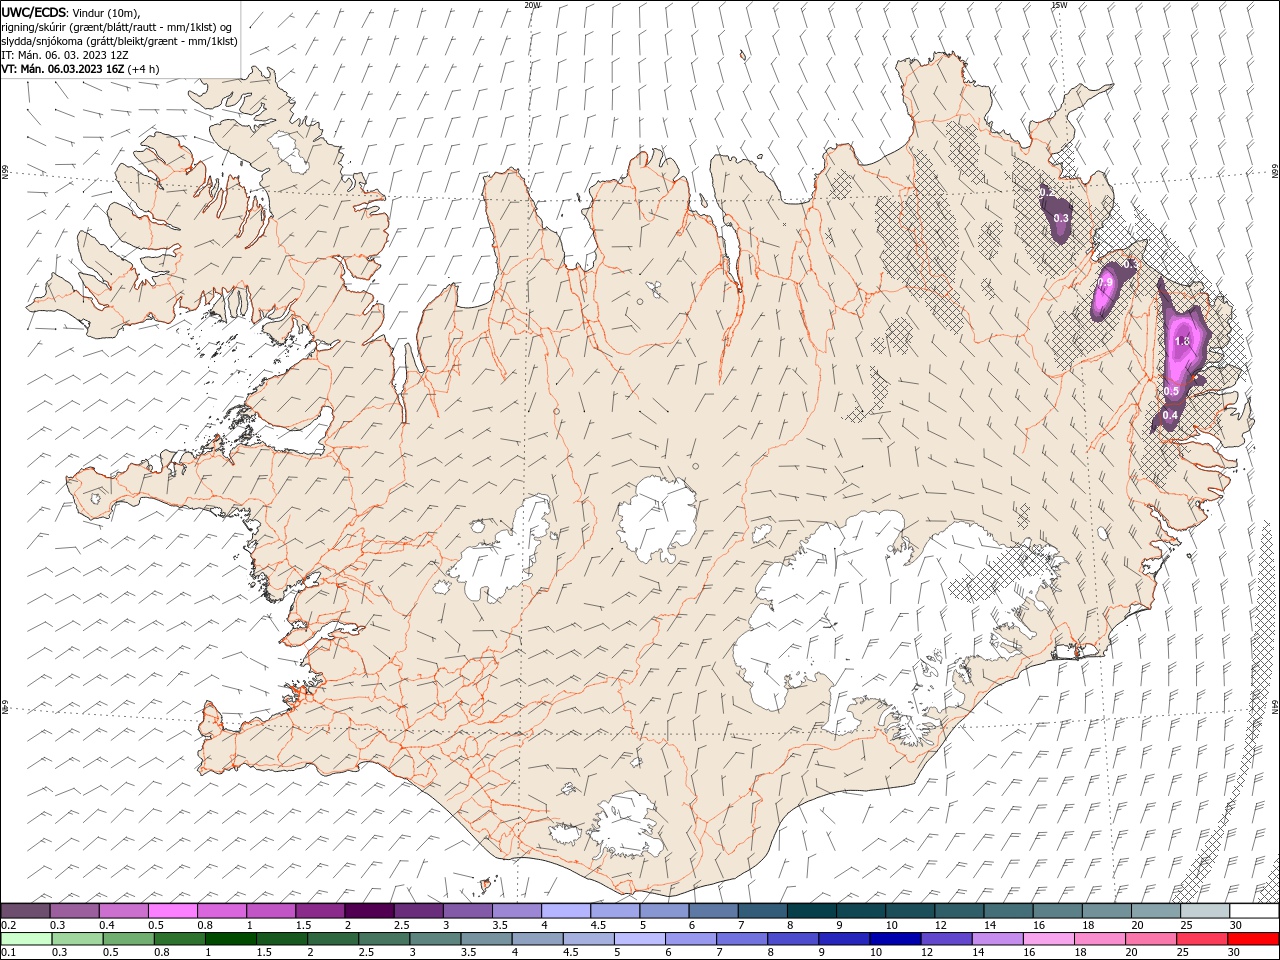Select the bright pink 0.5 swatch in upper legend
The width and height of the screenshot is (1280, 960).
point(173,910)
